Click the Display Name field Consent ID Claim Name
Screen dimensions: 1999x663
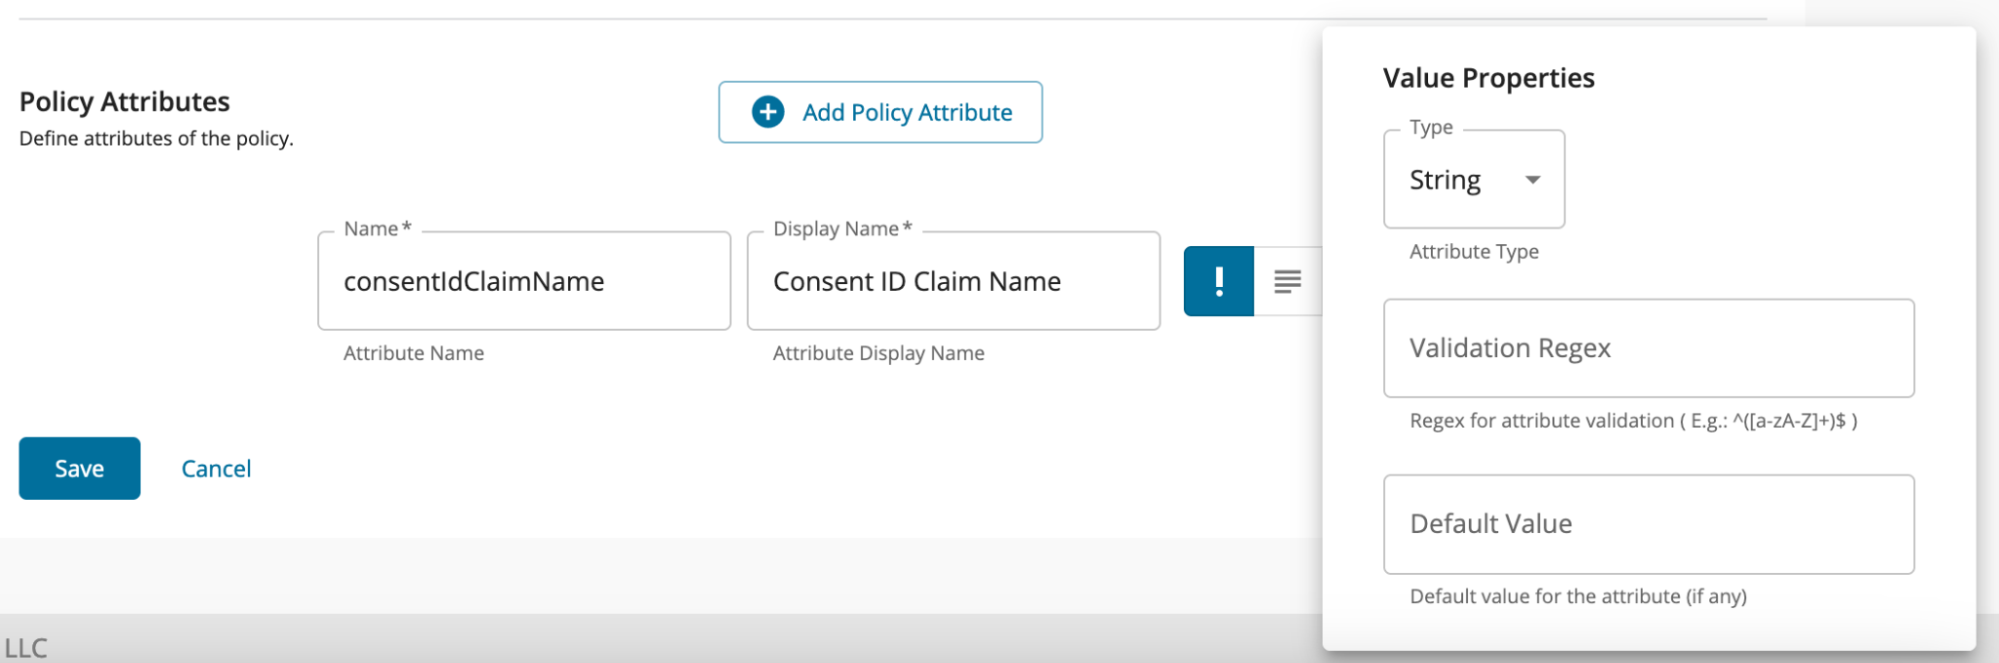click(x=953, y=281)
